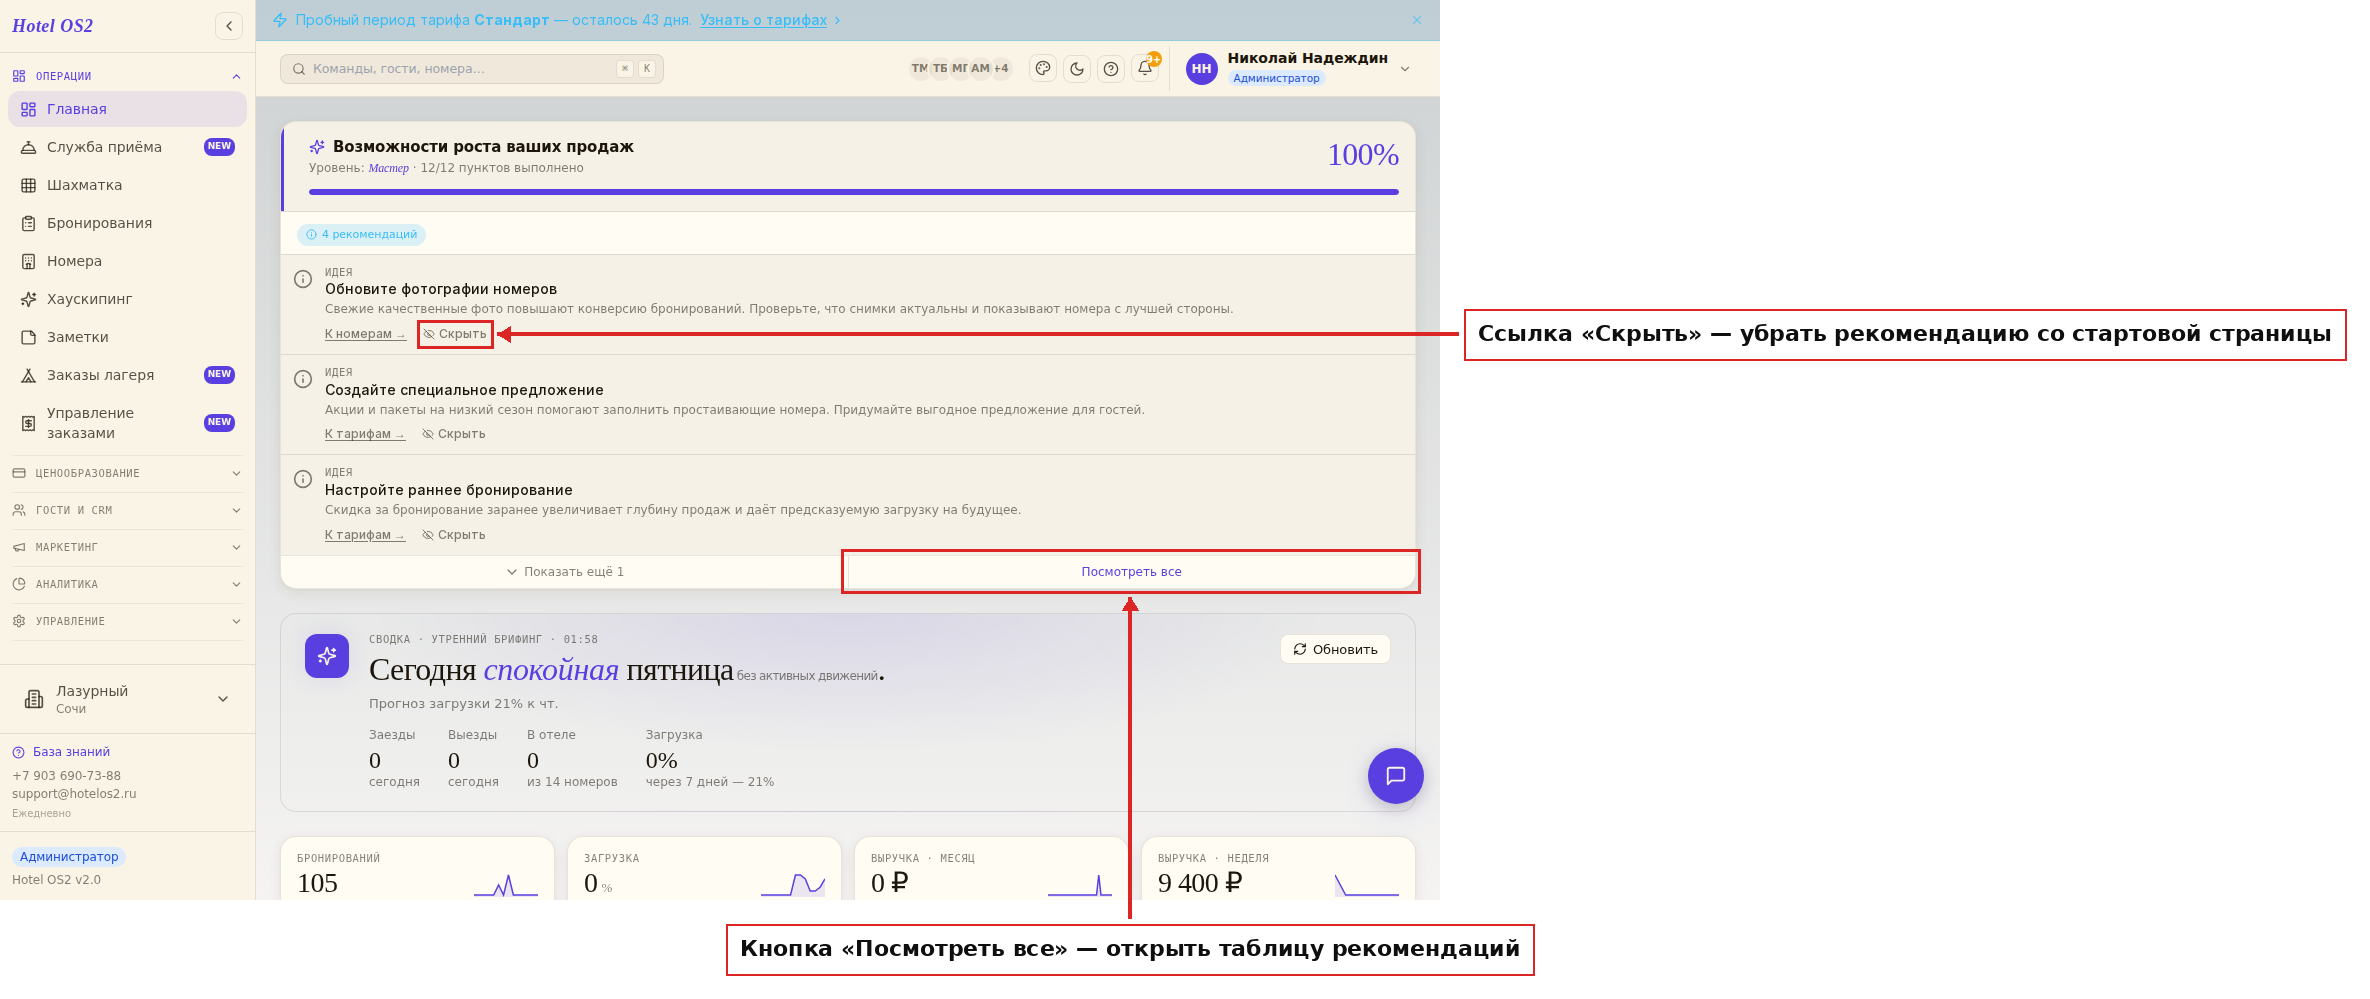Collapse the sidebar with the chevron button
This screenshot has width=2370, height=999.
tap(229, 26)
